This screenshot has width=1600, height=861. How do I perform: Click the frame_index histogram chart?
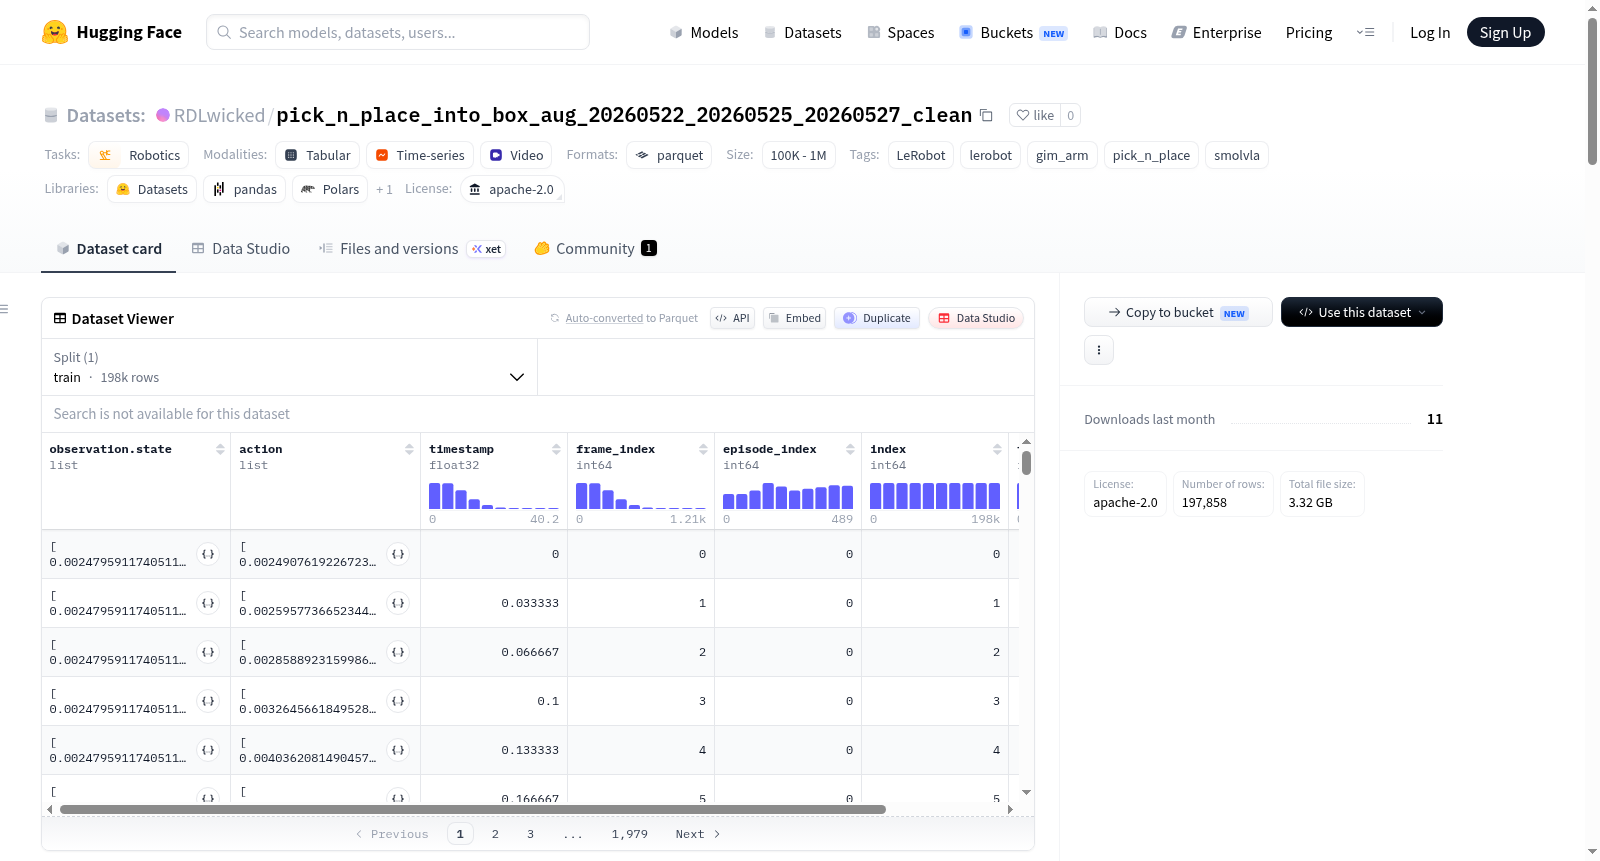coord(641,496)
